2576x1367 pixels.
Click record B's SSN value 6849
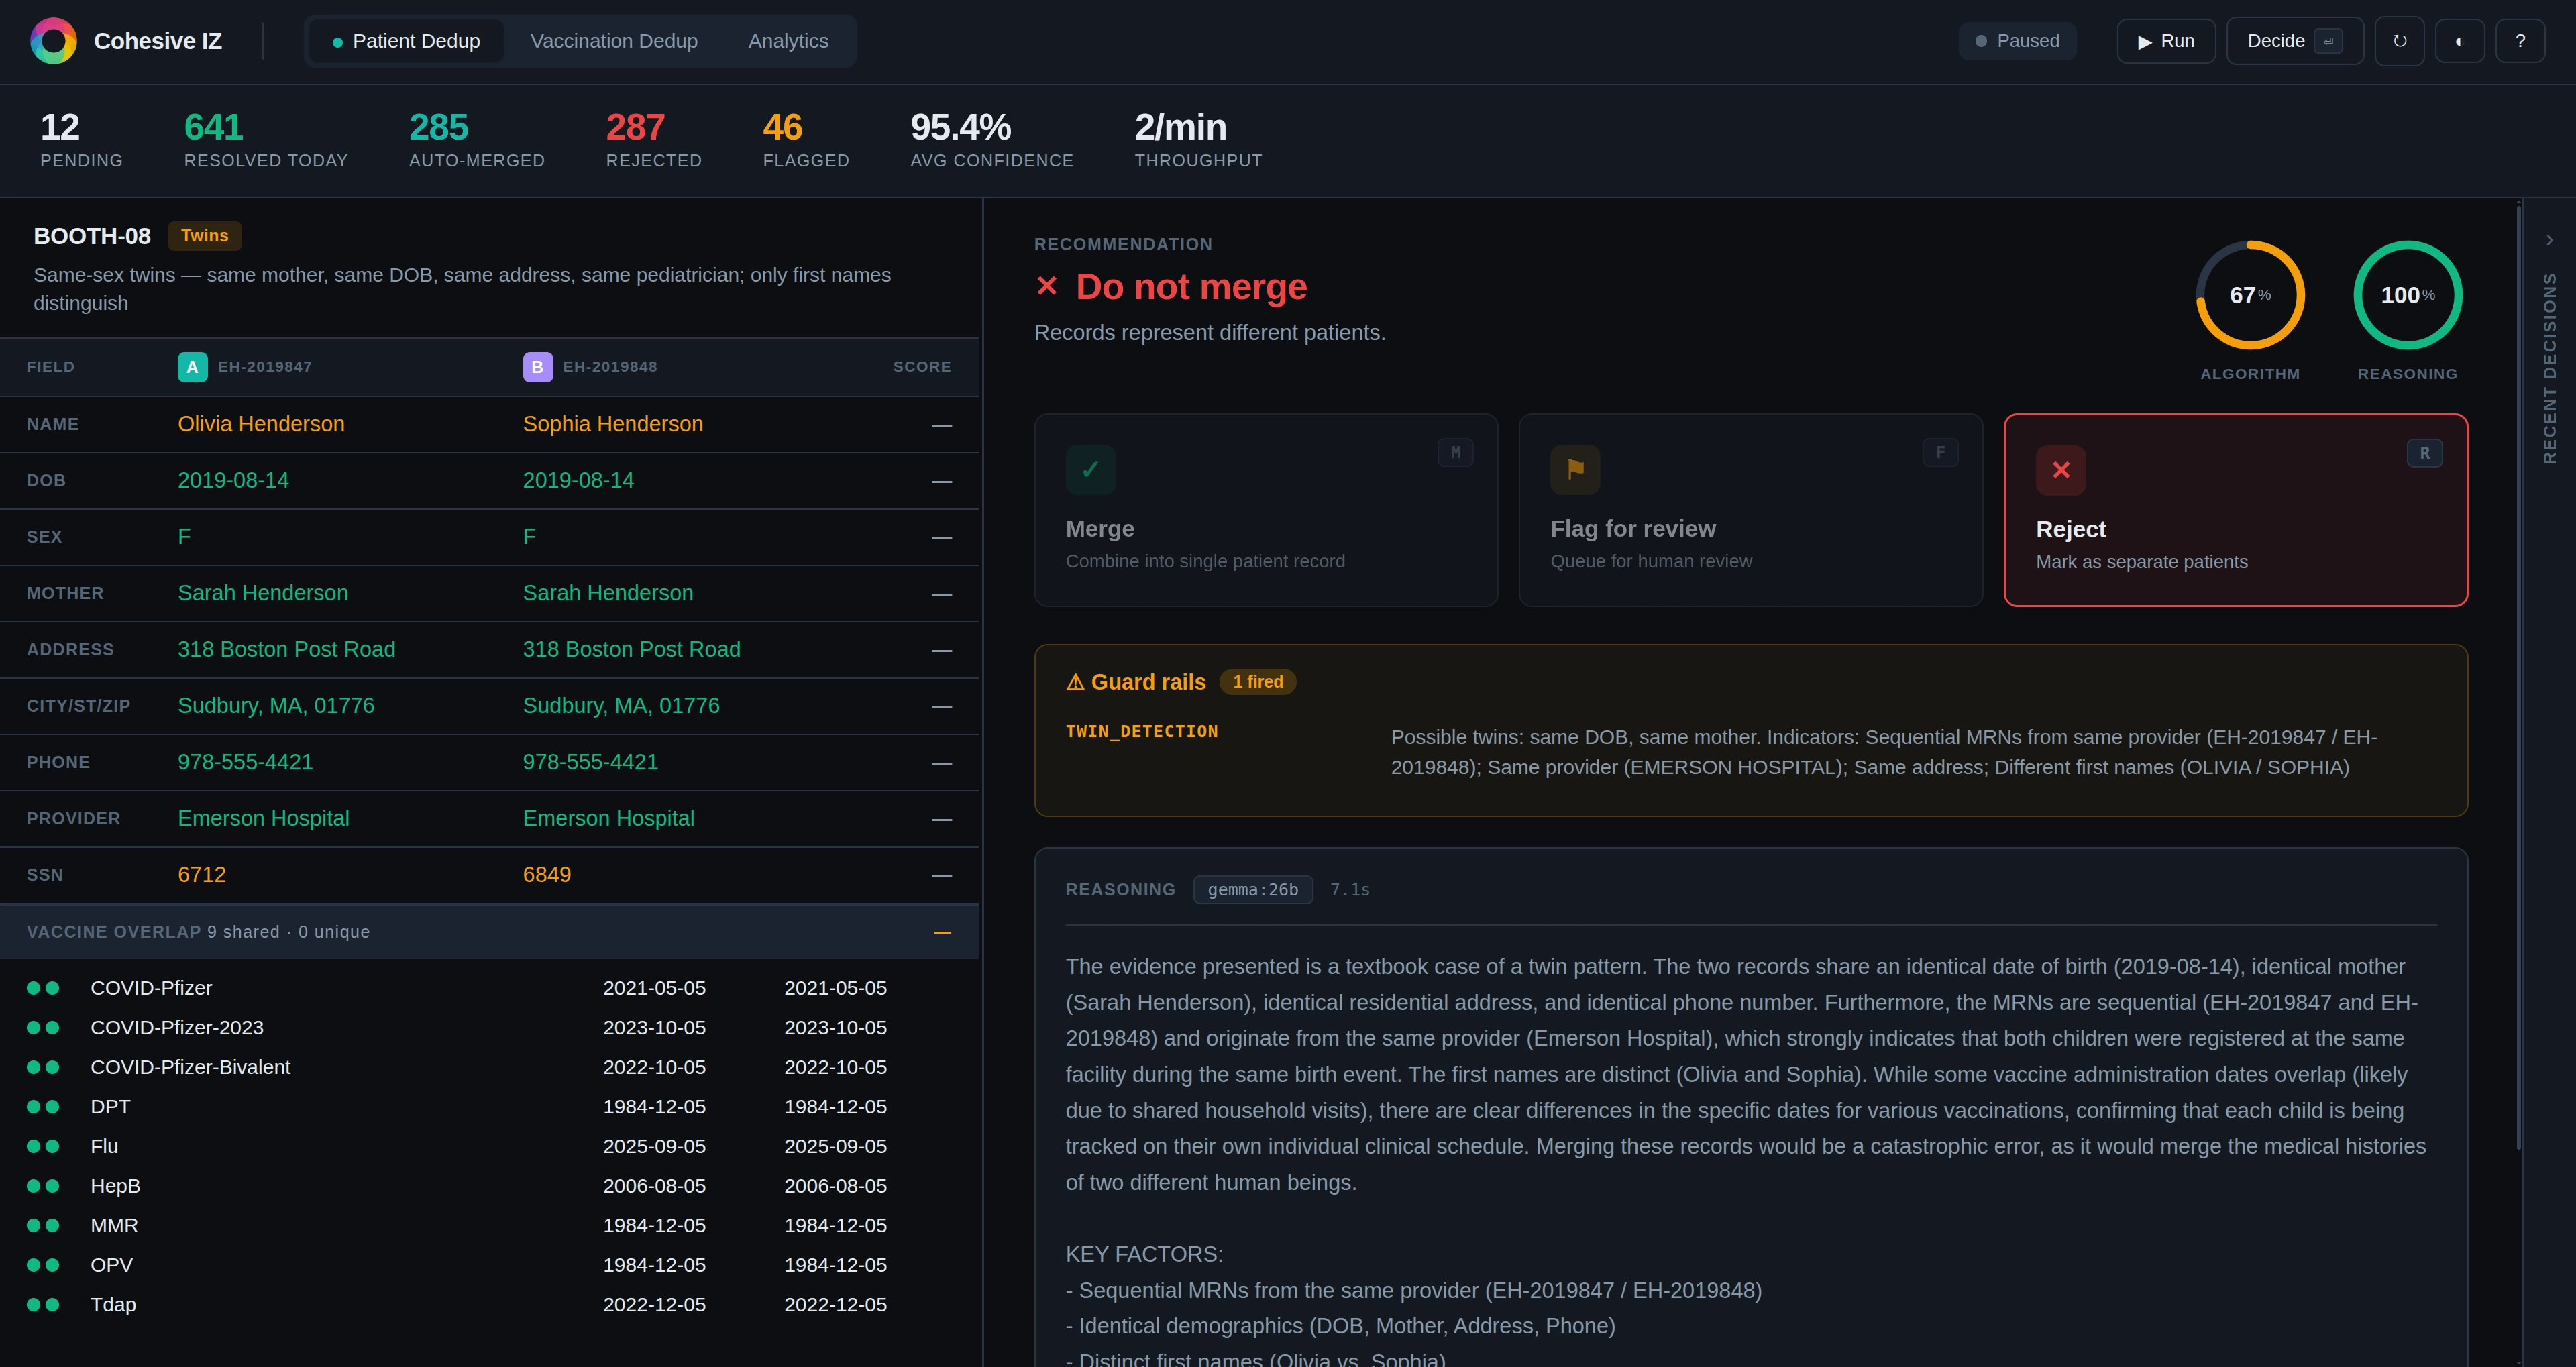[x=547, y=875]
